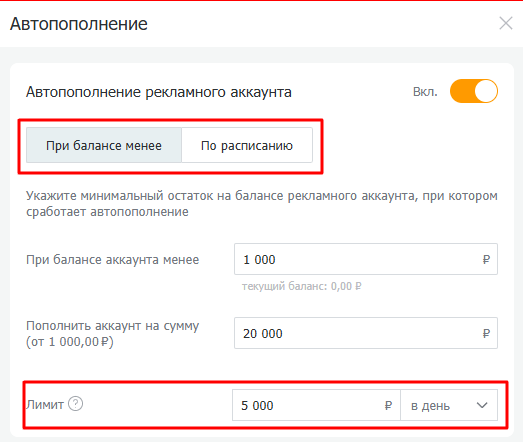This screenshot has width=523, height=442.
Task: Click the Укажите минимальный остаток description text
Action: point(262,203)
